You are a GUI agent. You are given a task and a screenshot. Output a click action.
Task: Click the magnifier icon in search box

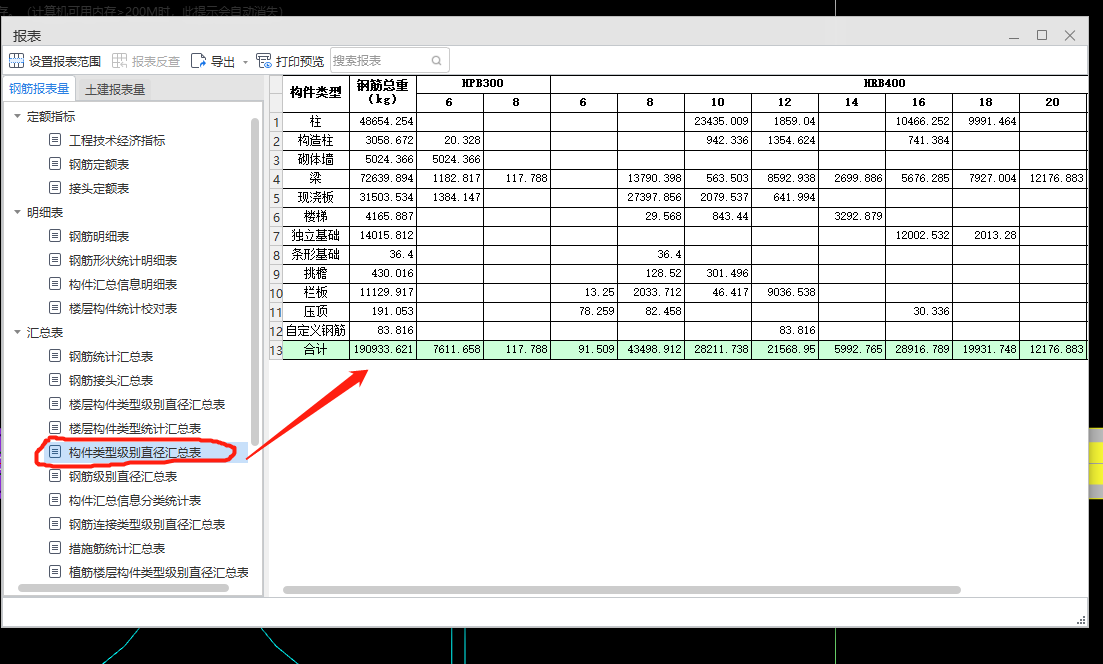point(437,60)
